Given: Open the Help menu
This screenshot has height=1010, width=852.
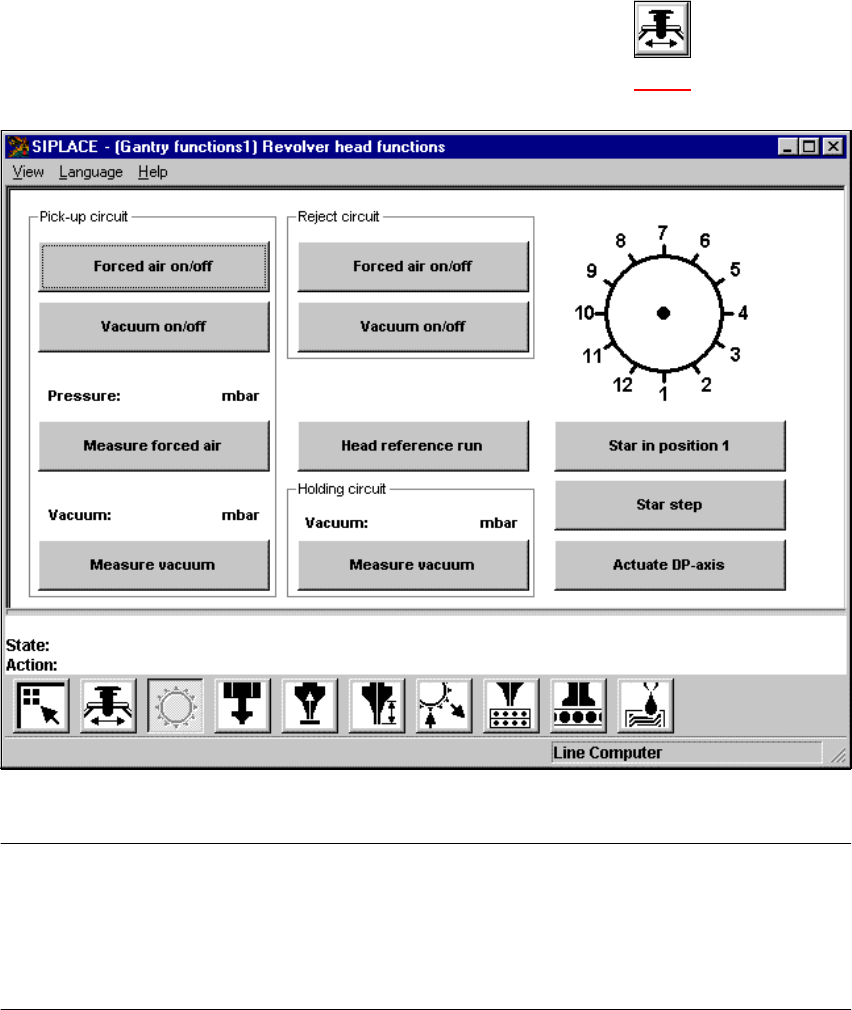Looking at the screenshot, I should (x=153, y=172).
